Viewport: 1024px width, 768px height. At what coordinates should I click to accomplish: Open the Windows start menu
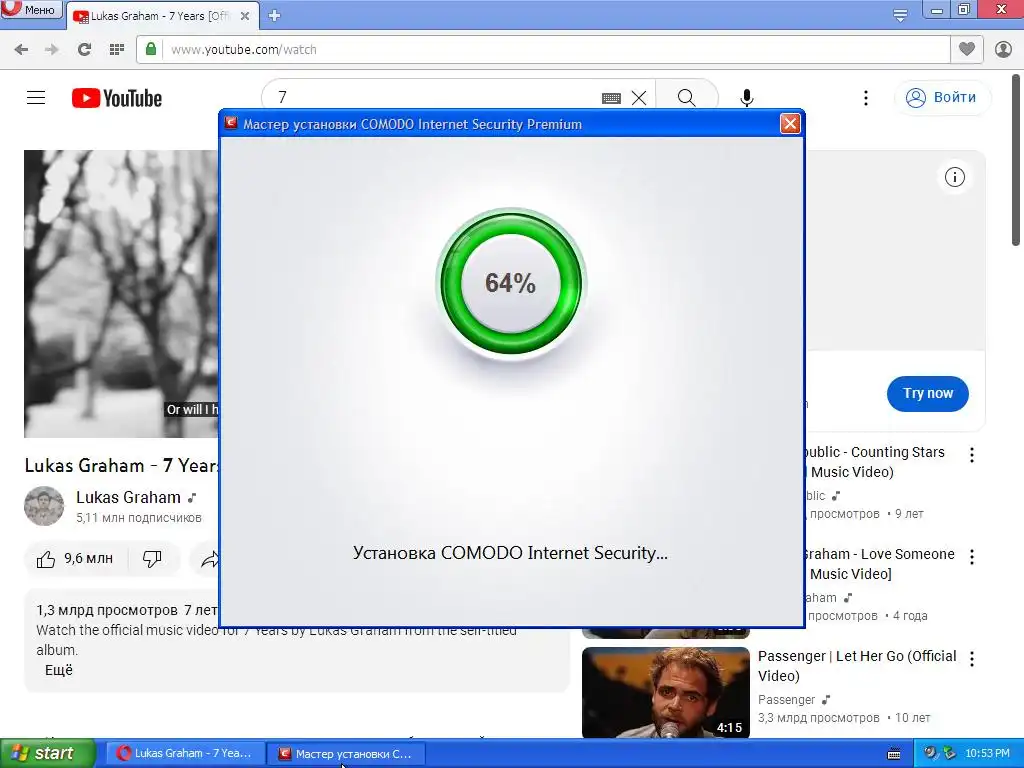point(48,753)
